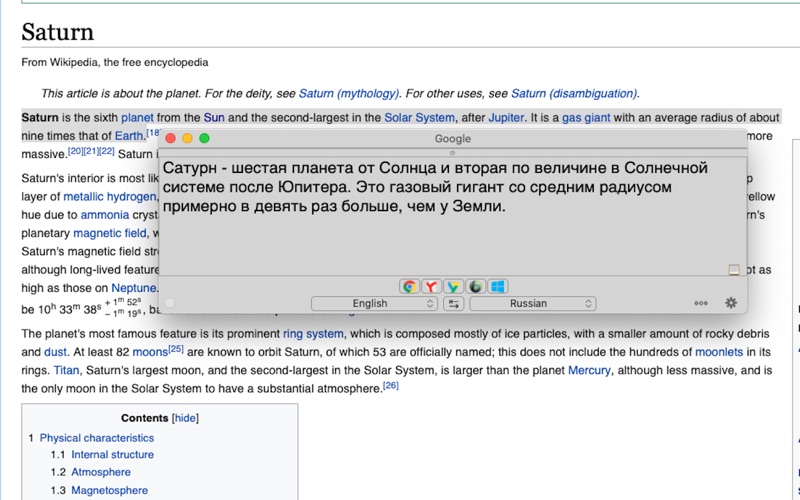Select the red Yandex translation engine icon
Image resolution: width=800 pixels, height=500 pixels.
point(431,287)
